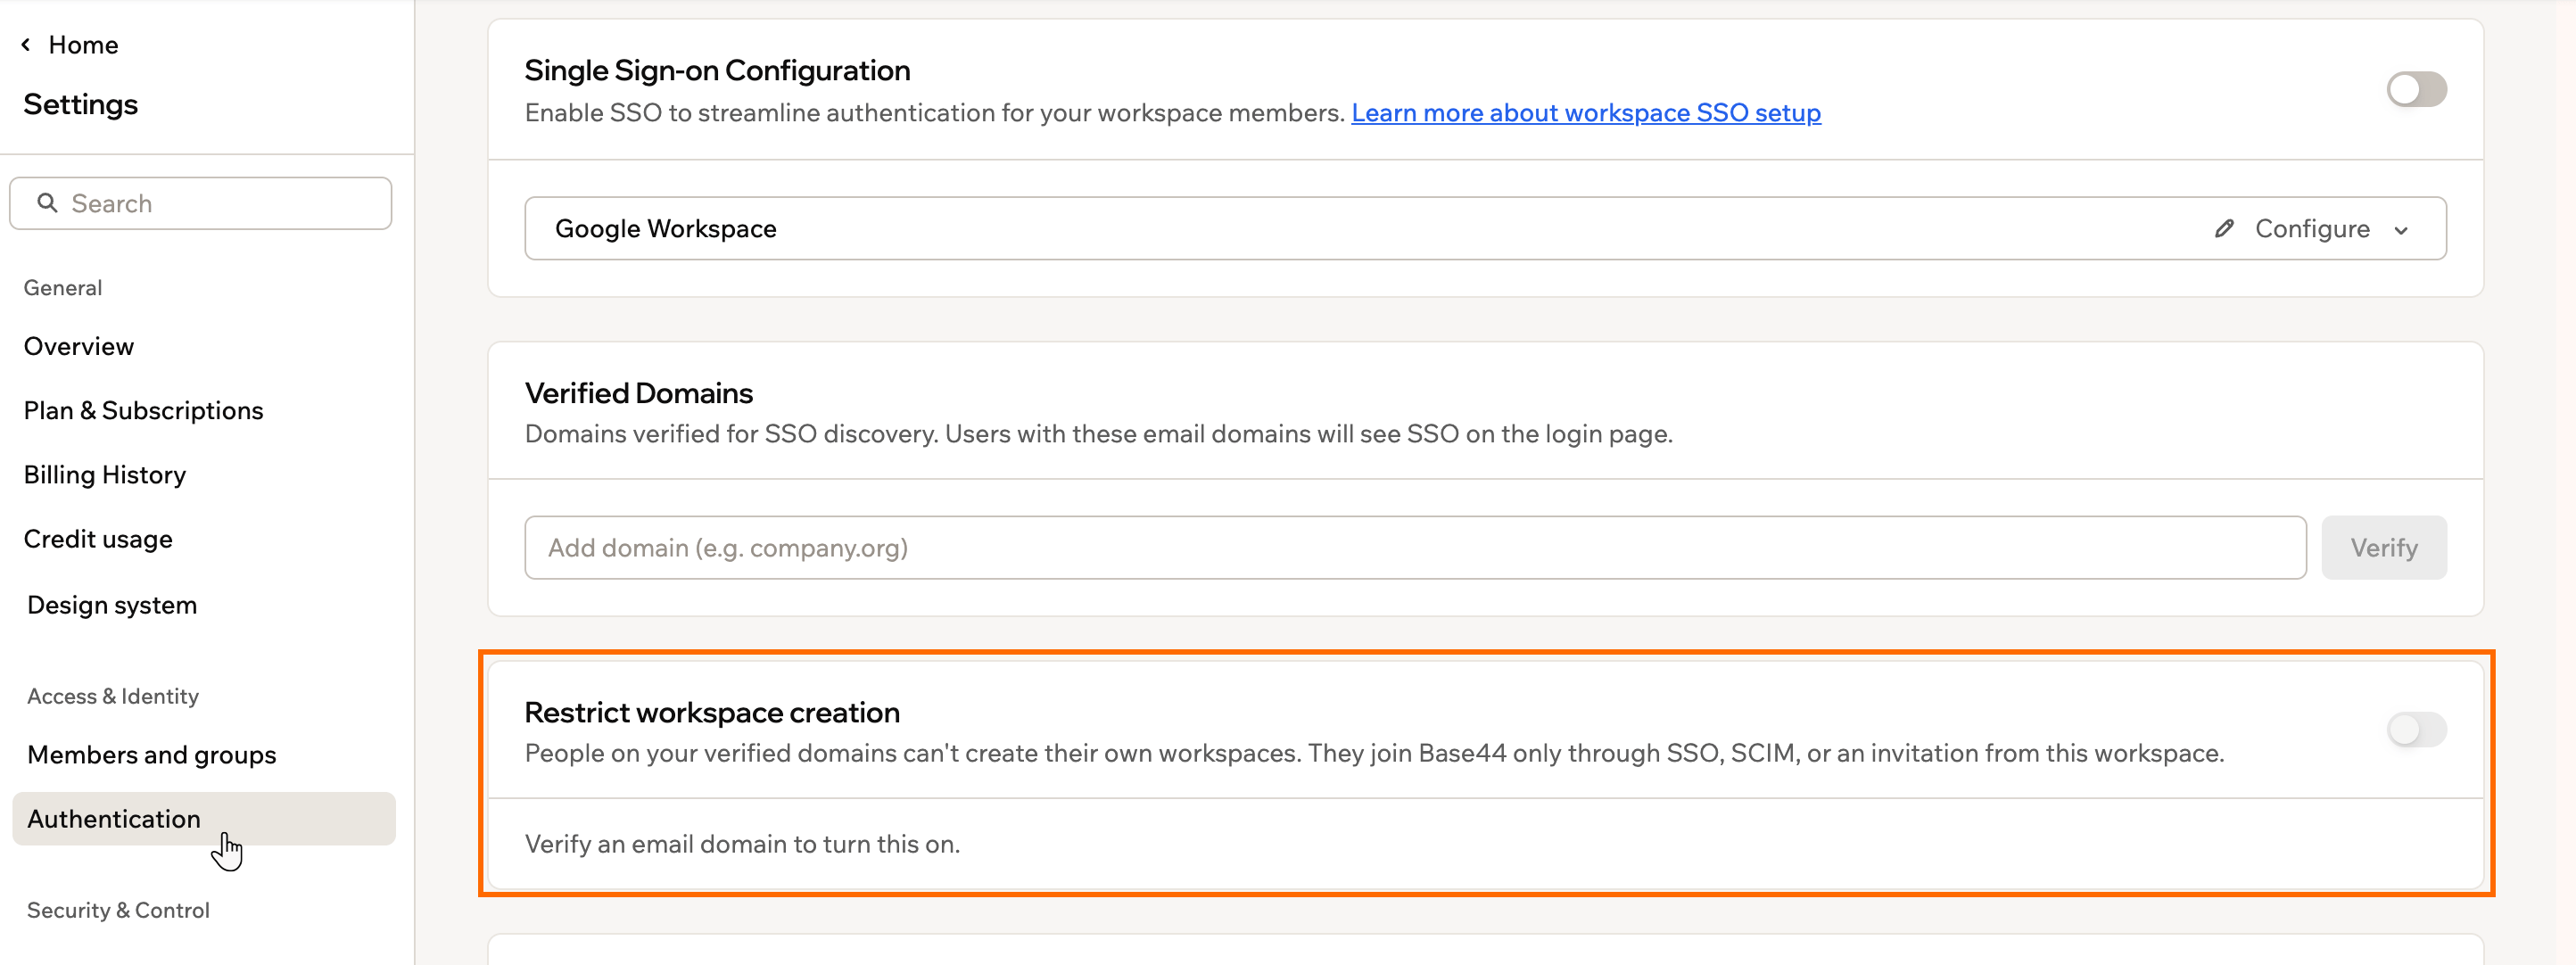This screenshot has width=2576, height=965.
Task: Select the Authentication sidebar item
Action: click(x=204, y=818)
